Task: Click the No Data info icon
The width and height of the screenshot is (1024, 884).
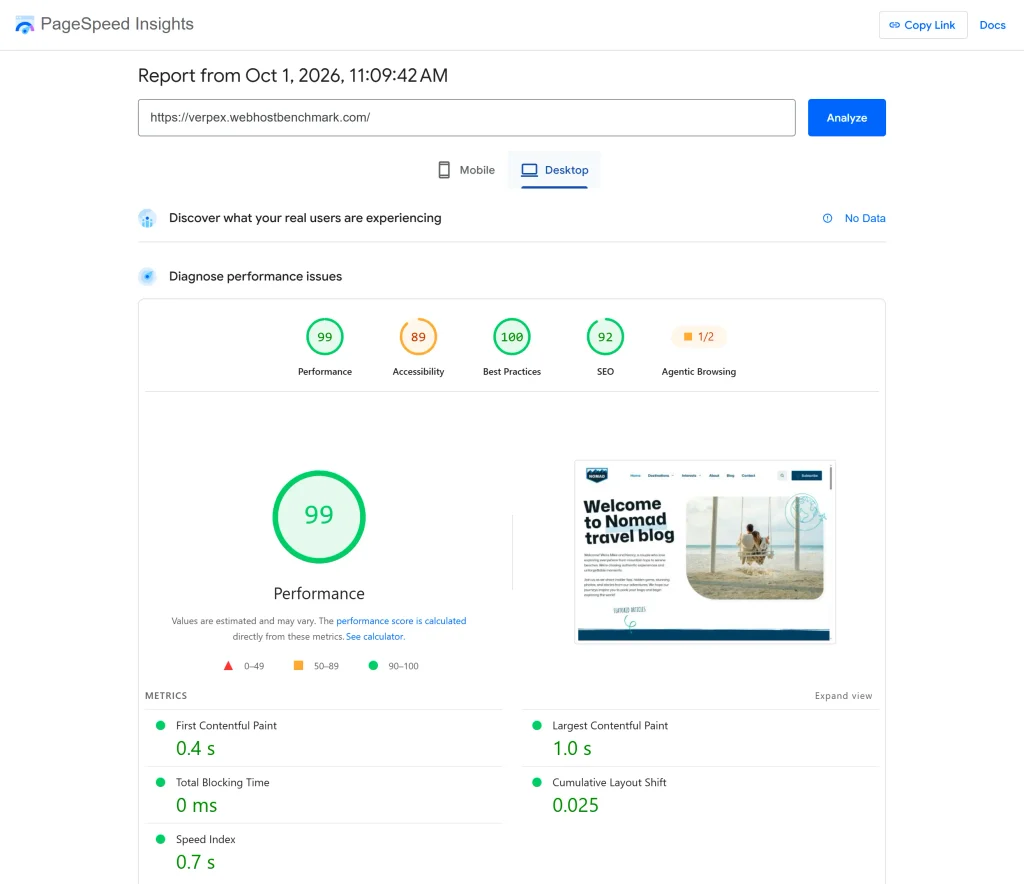Action: (x=827, y=218)
